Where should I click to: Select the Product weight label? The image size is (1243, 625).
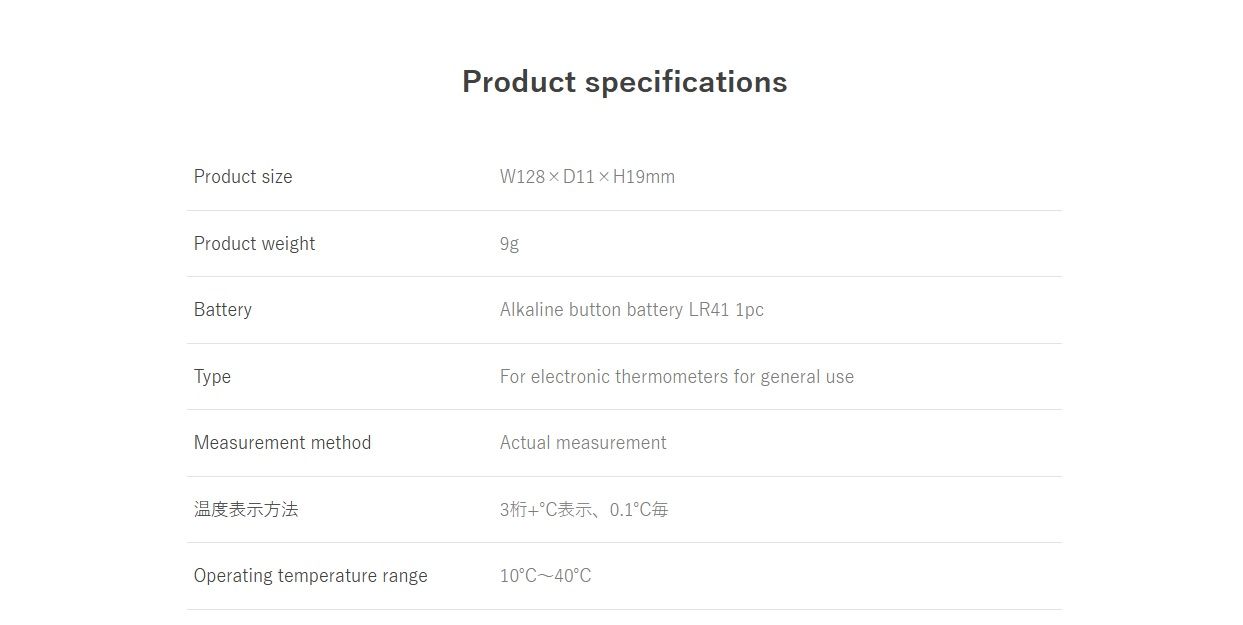point(254,244)
